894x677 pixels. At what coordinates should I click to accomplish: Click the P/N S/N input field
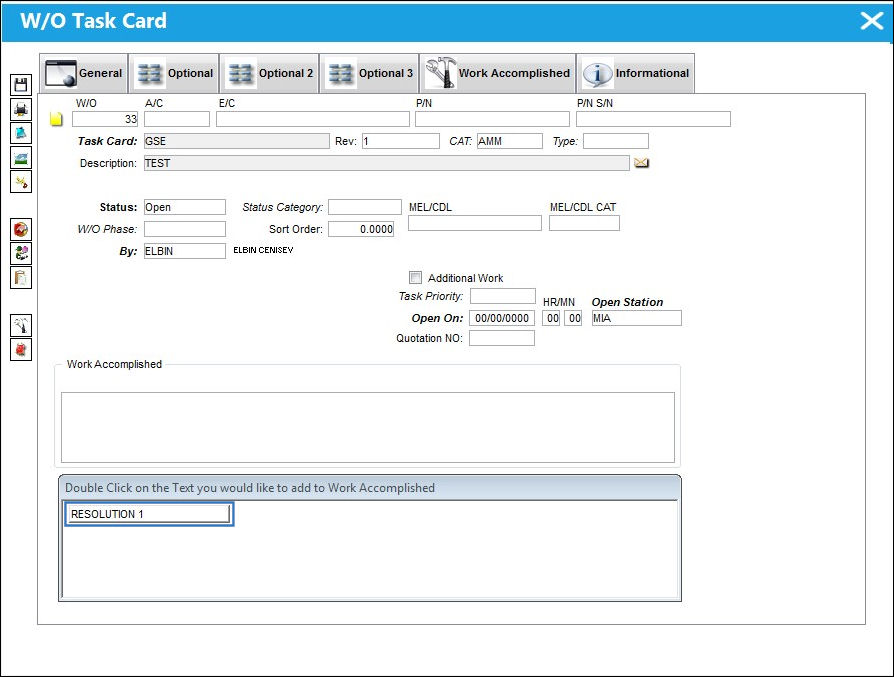[x=653, y=119]
